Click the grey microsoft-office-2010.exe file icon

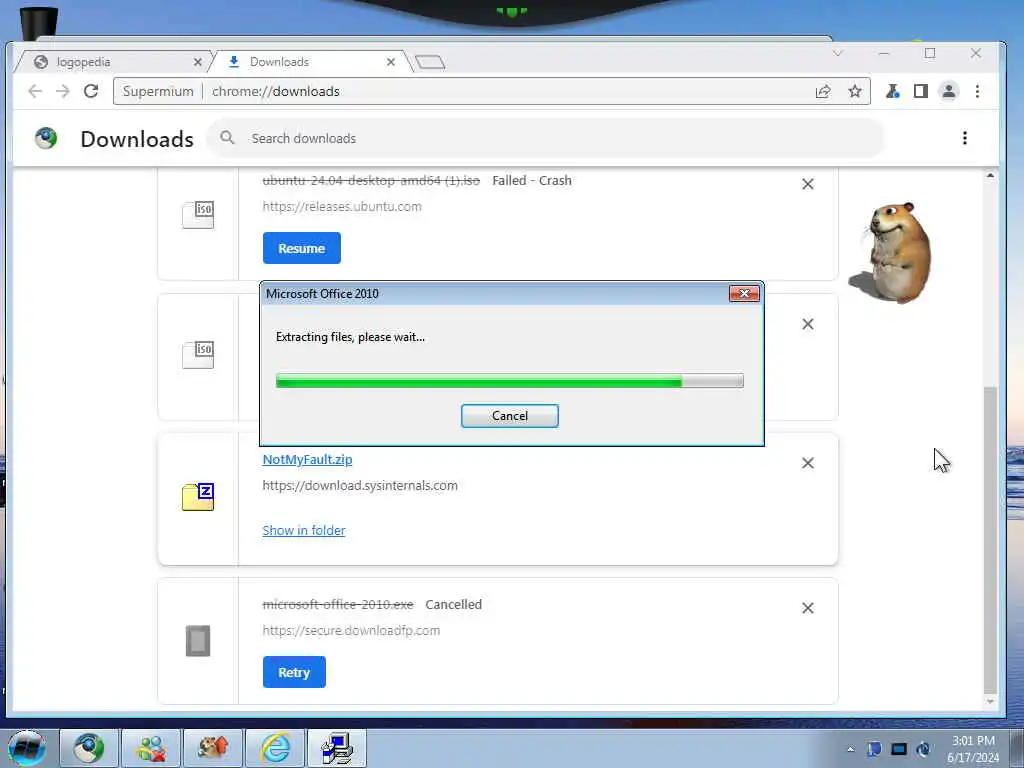(x=198, y=641)
